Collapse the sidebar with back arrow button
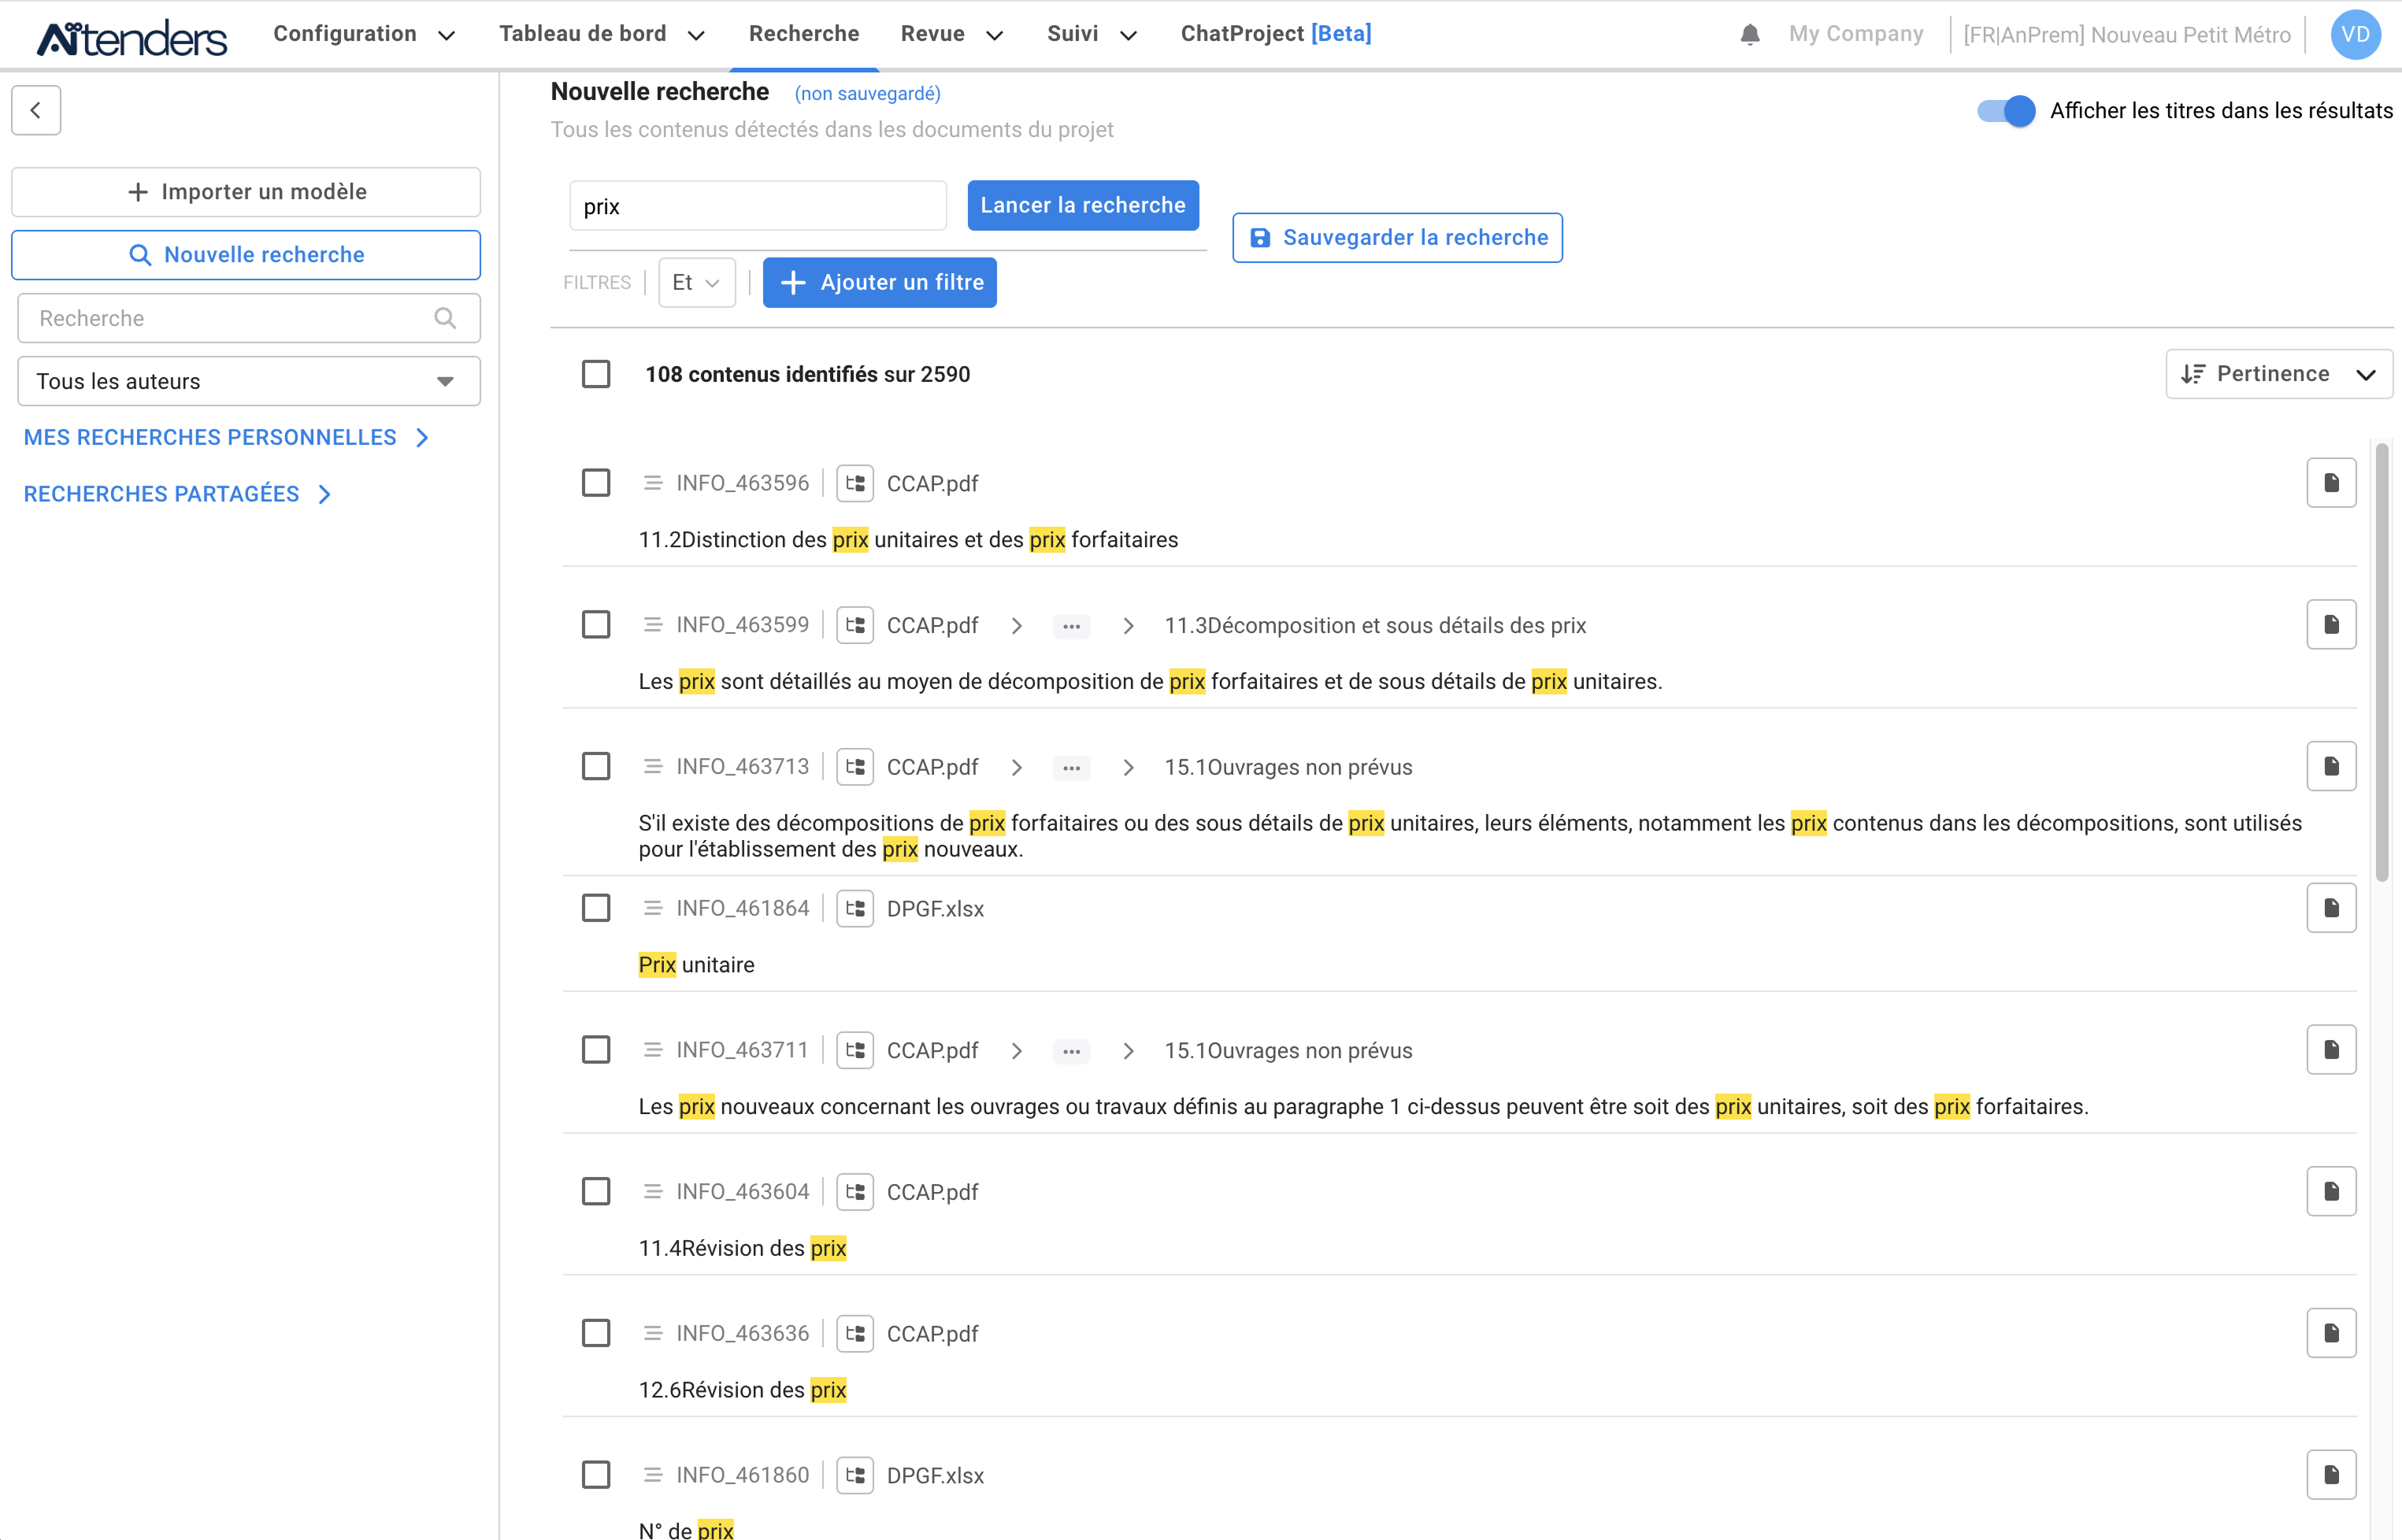The width and height of the screenshot is (2402, 1540). (36, 110)
